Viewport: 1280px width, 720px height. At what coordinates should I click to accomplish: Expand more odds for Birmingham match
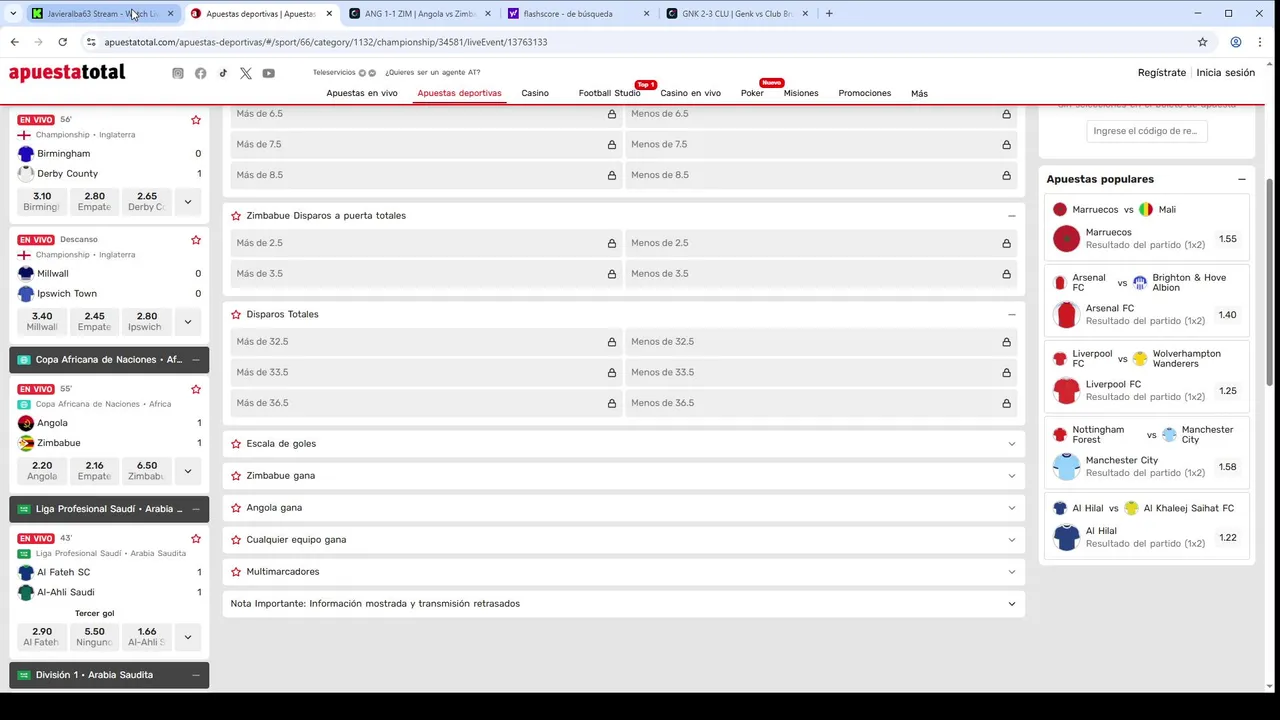[x=187, y=201]
